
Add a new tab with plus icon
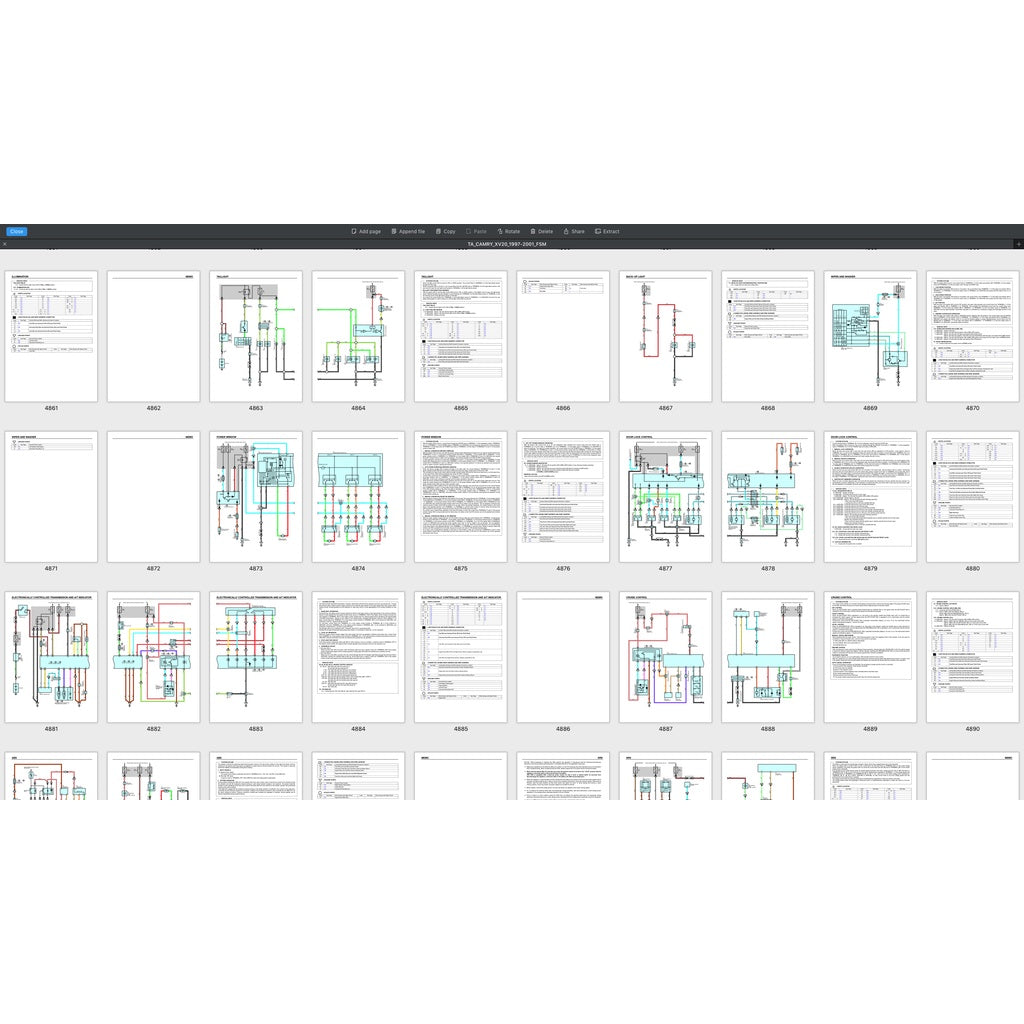(x=1018, y=244)
